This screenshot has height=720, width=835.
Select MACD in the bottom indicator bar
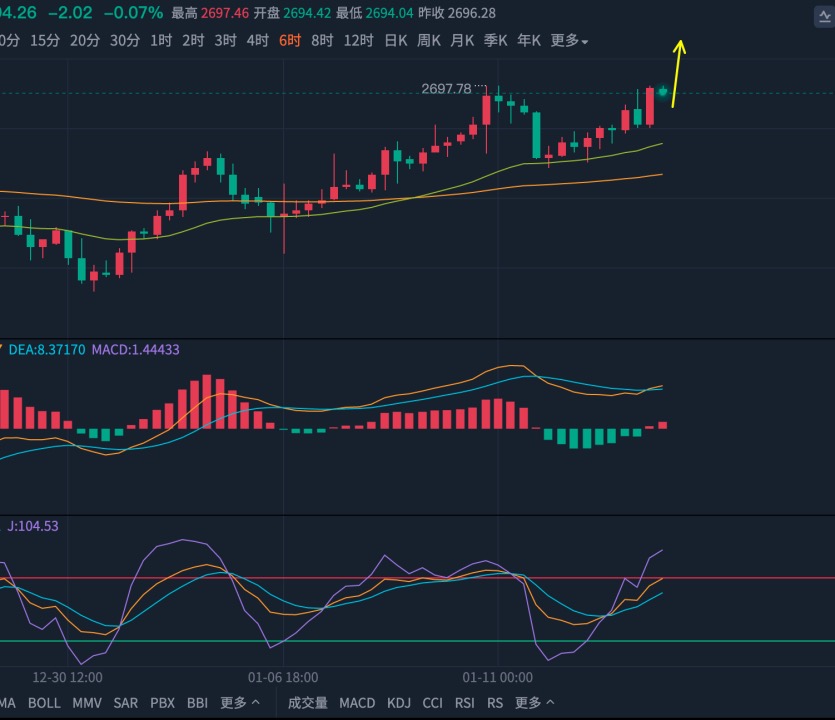pyautogui.click(x=357, y=703)
